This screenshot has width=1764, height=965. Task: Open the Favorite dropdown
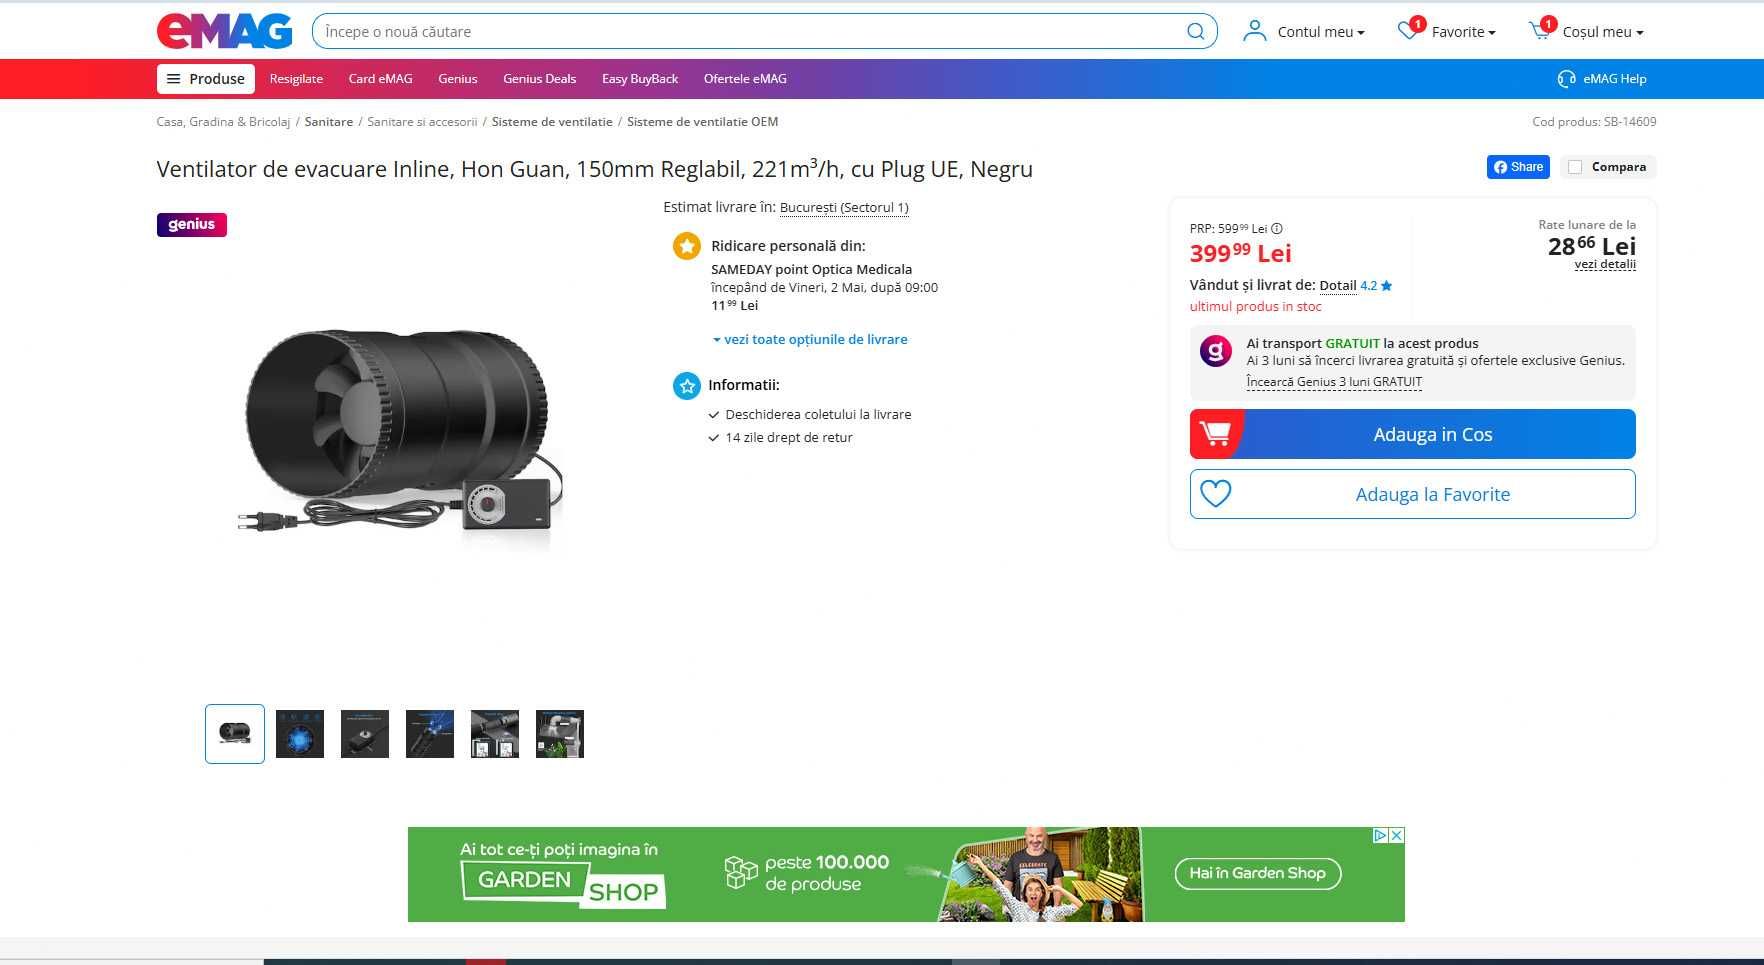coord(1464,32)
